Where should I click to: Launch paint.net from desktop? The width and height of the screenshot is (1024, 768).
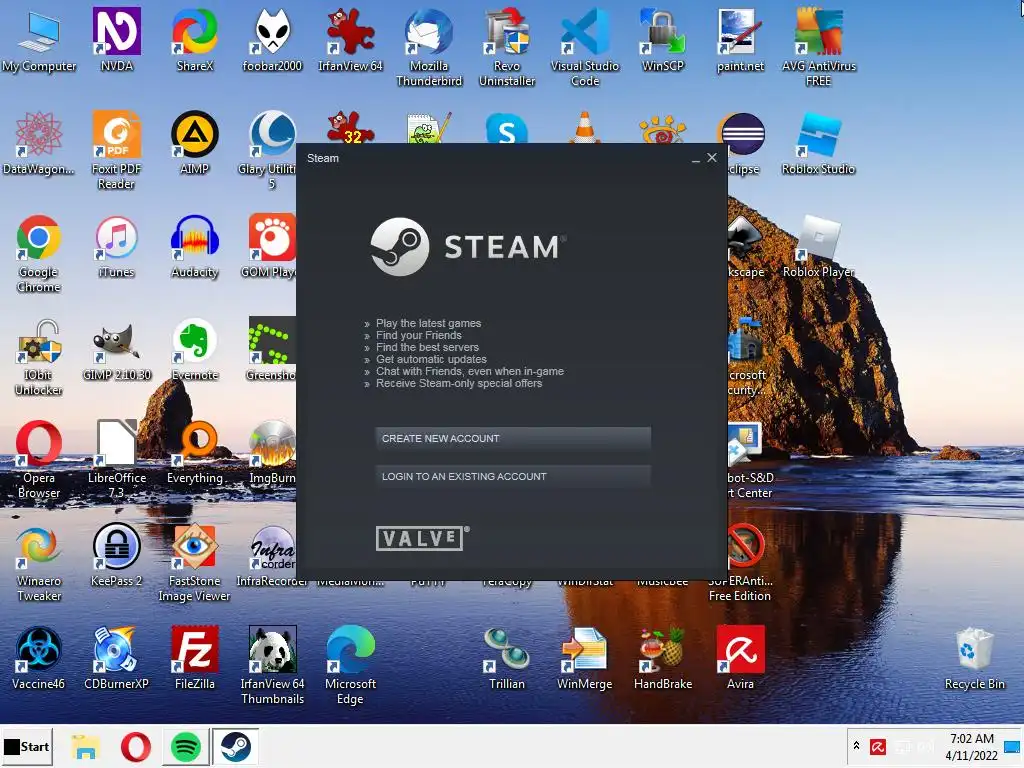click(x=740, y=40)
